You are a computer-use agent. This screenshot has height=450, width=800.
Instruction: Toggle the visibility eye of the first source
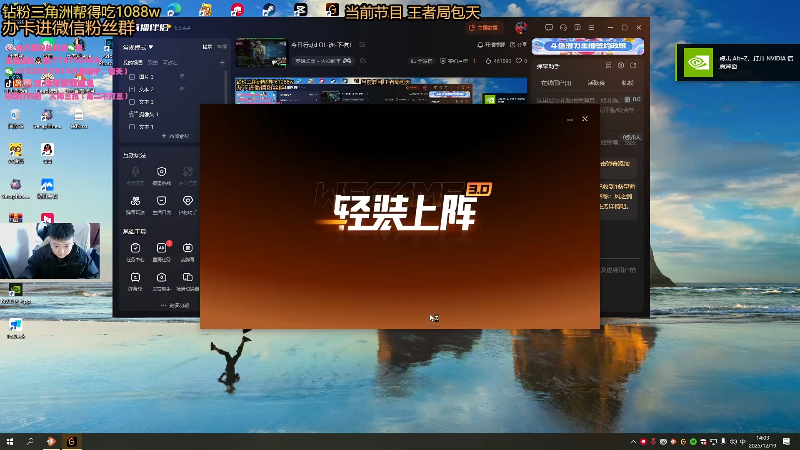pos(182,77)
